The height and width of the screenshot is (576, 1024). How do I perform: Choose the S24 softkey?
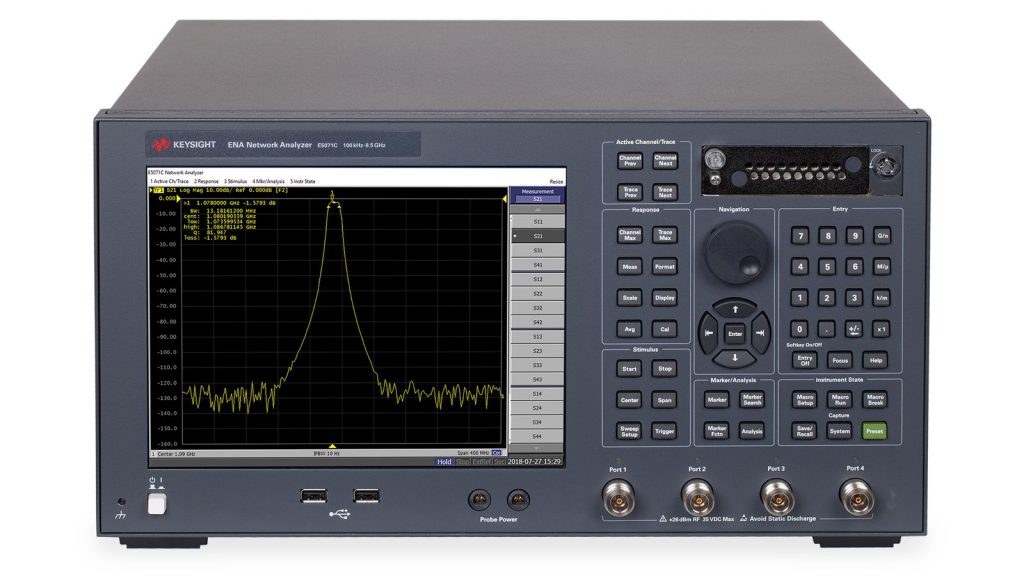pos(537,408)
